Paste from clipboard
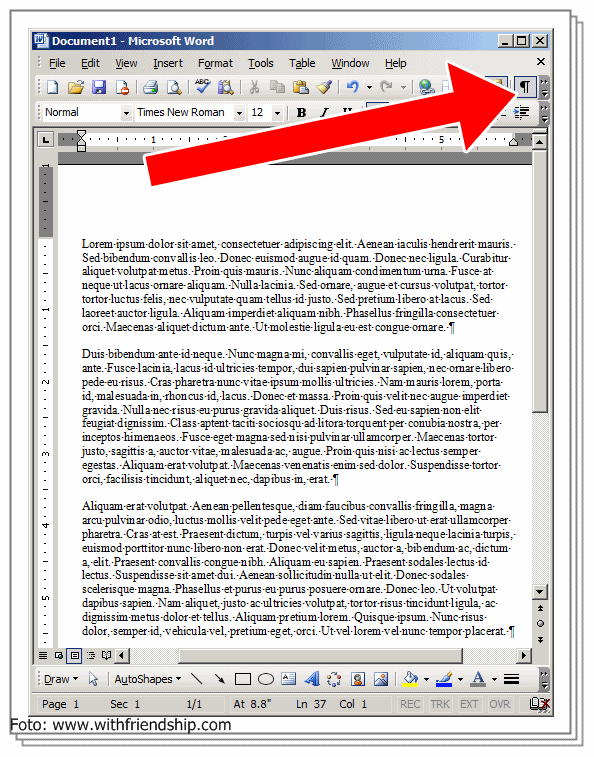 click(x=300, y=87)
